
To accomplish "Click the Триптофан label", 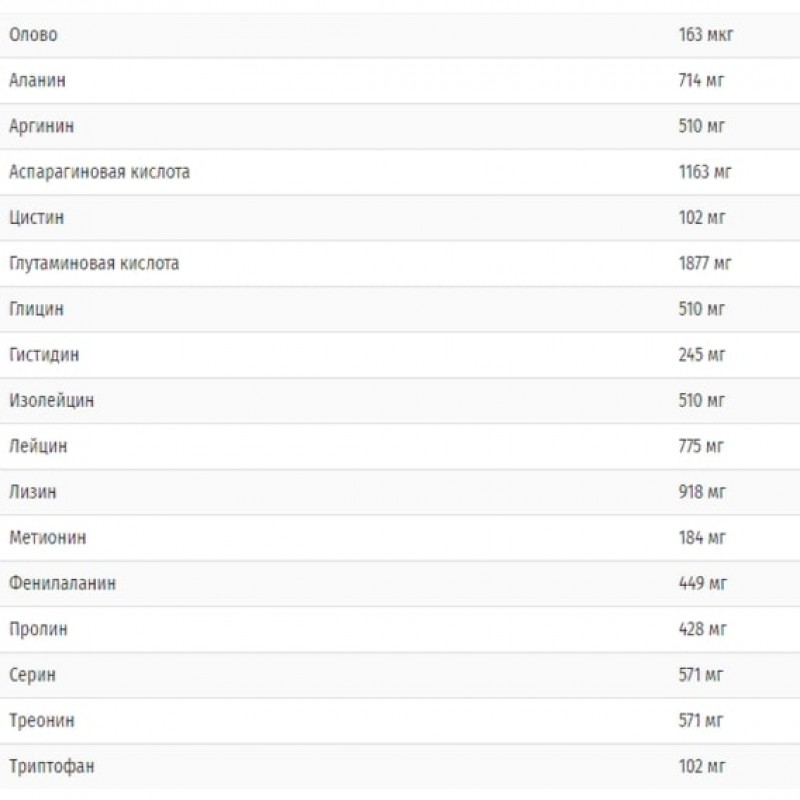I will [52, 767].
